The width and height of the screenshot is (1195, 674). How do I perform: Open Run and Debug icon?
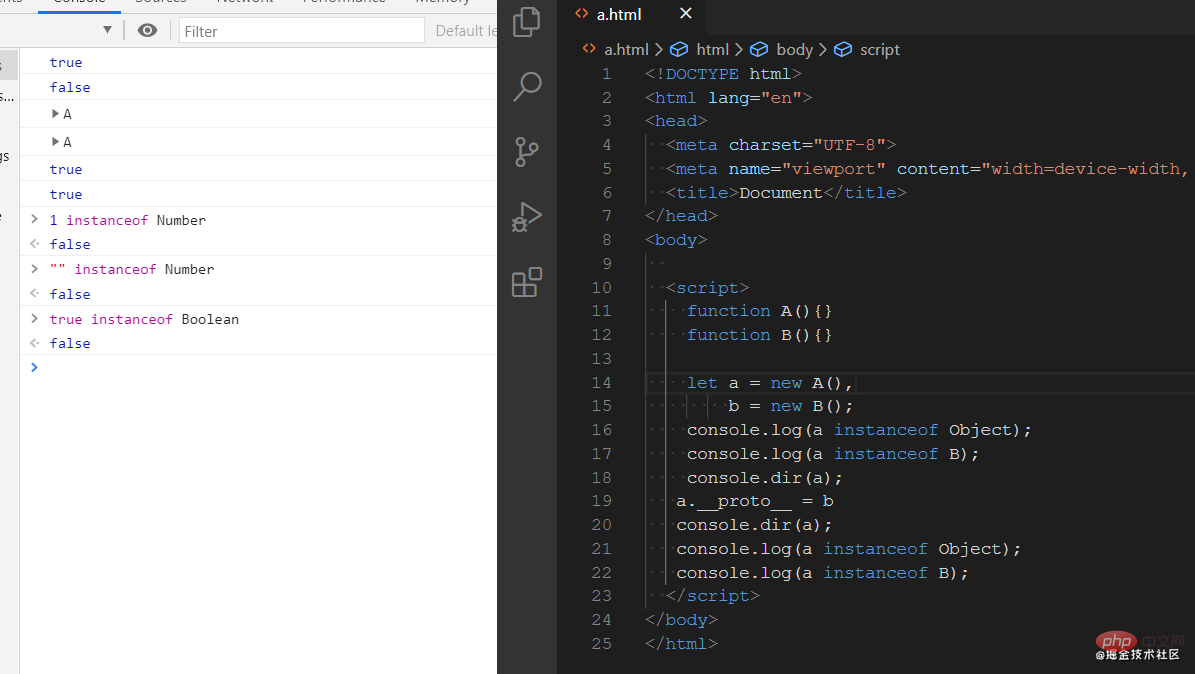[x=527, y=217]
